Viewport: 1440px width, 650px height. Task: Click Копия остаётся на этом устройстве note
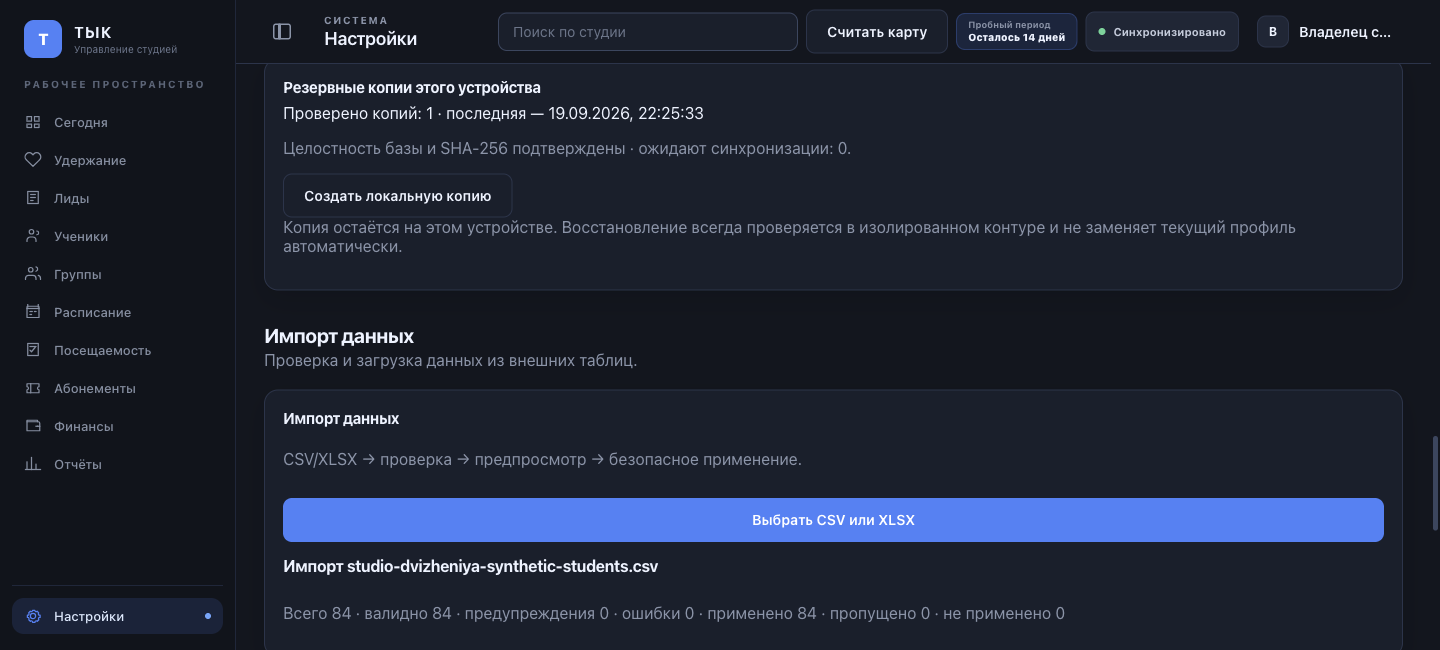point(789,237)
